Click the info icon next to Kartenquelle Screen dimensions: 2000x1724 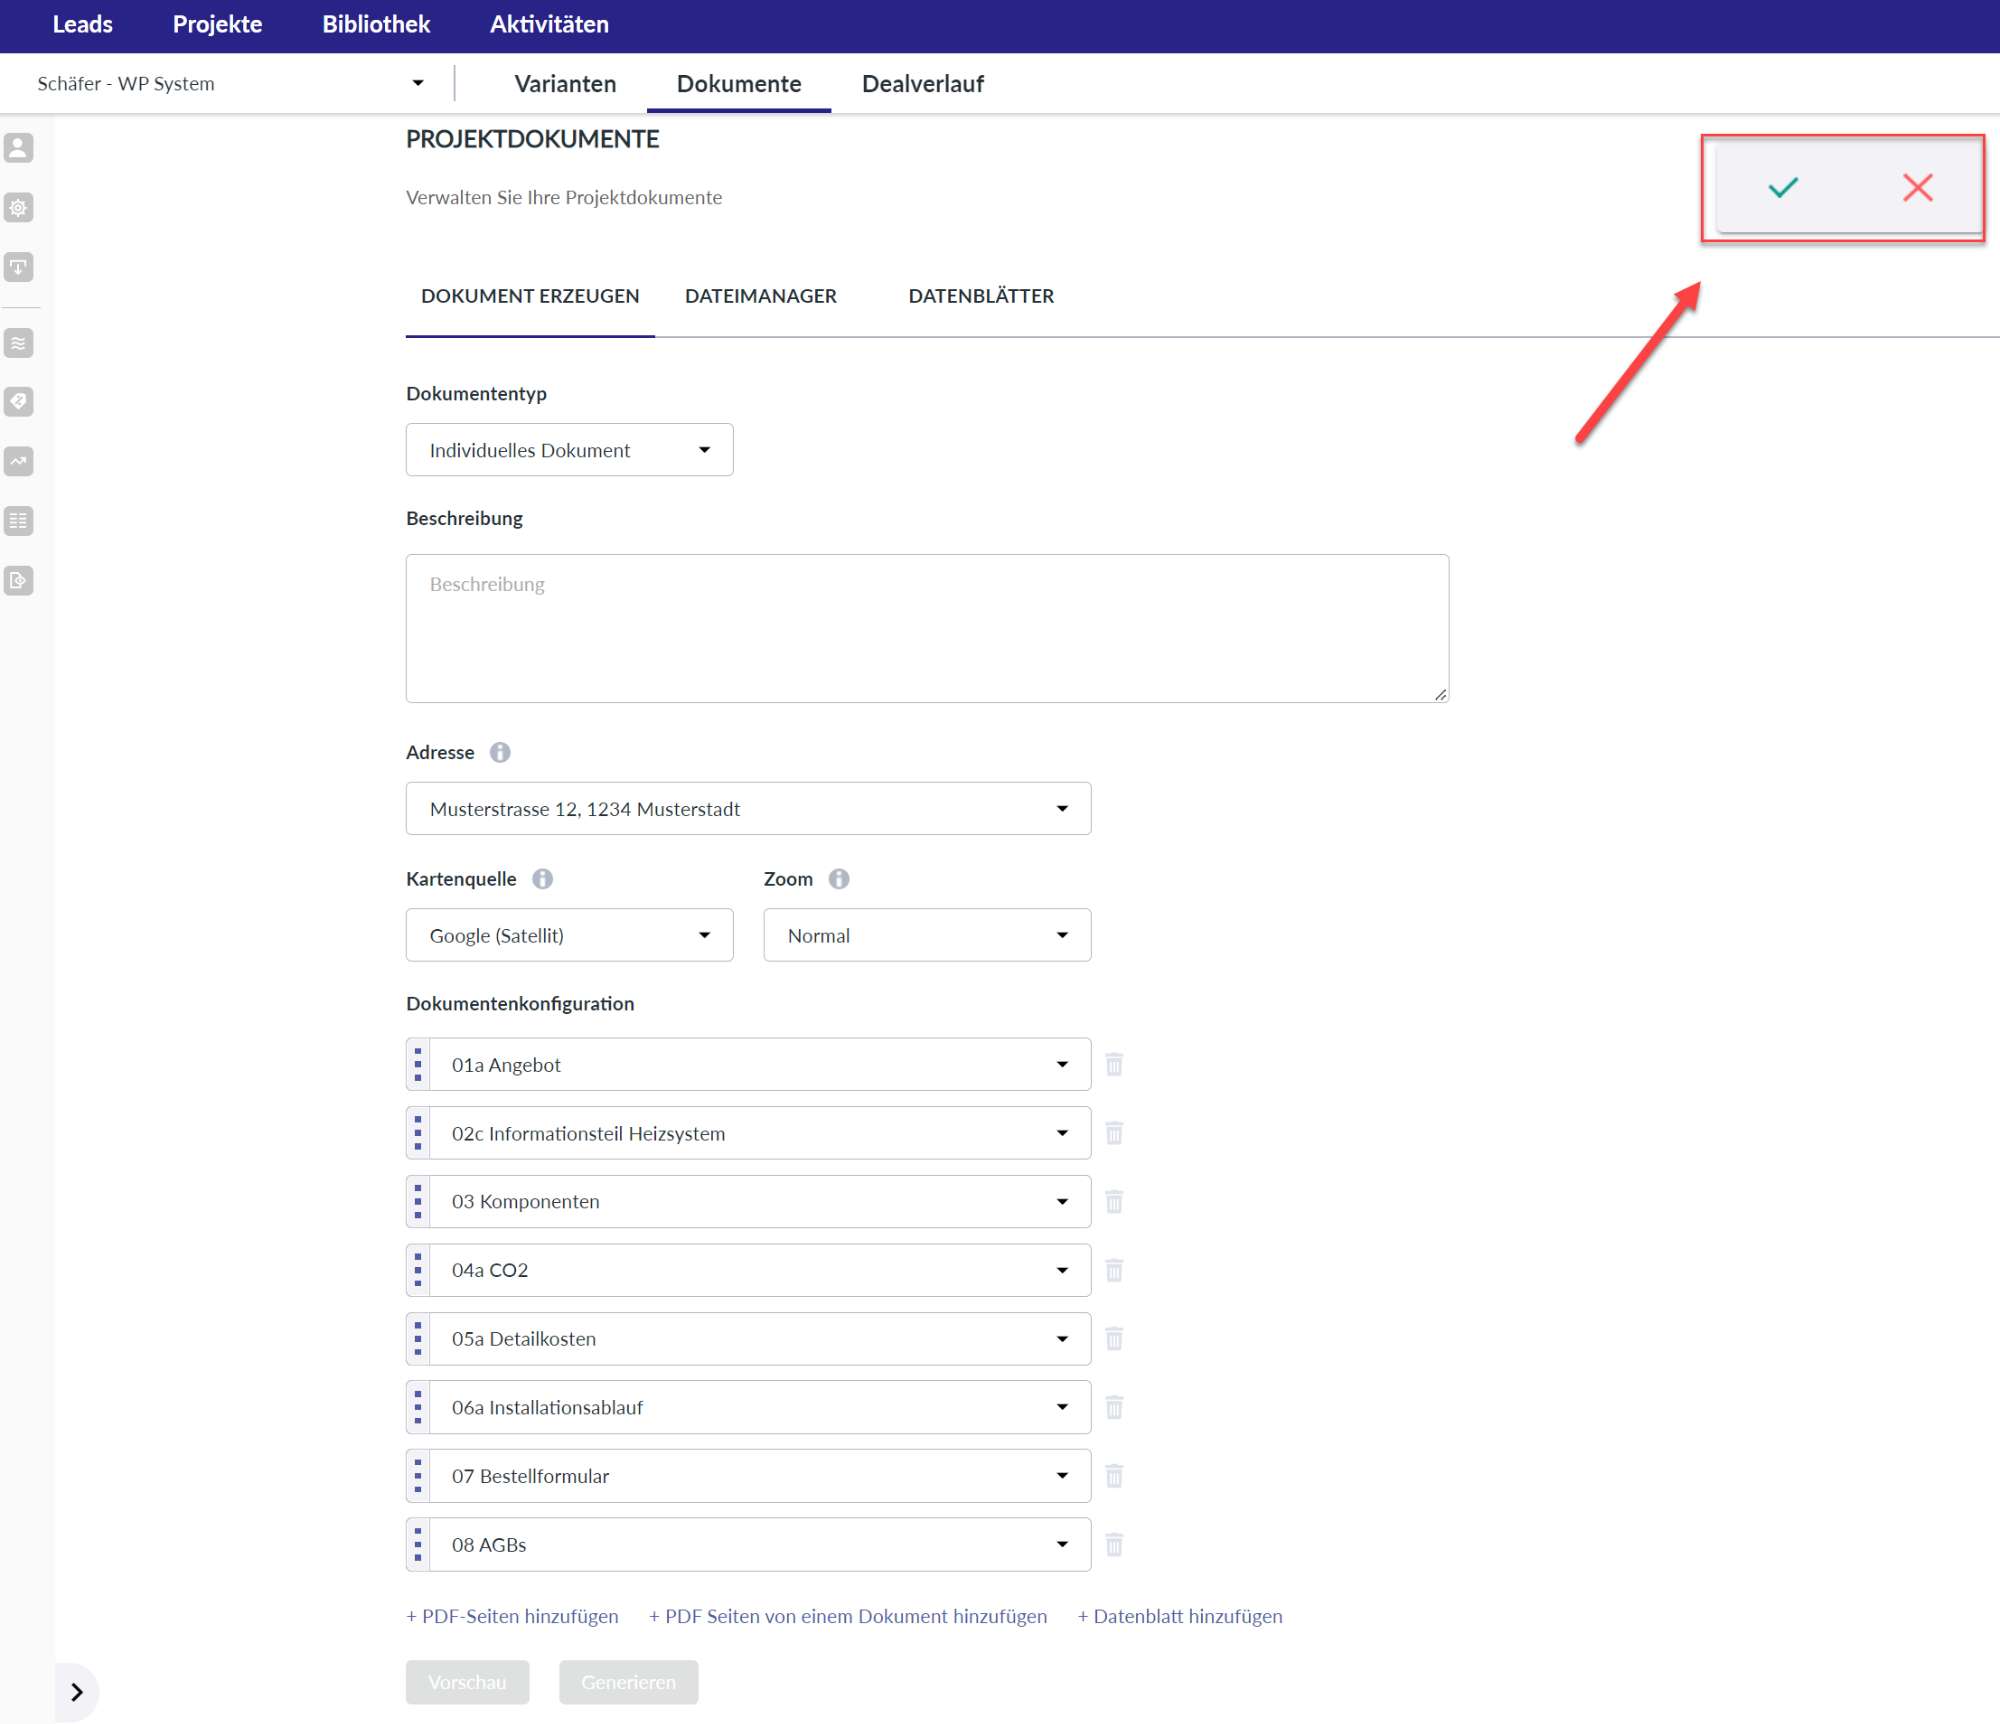(x=542, y=878)
